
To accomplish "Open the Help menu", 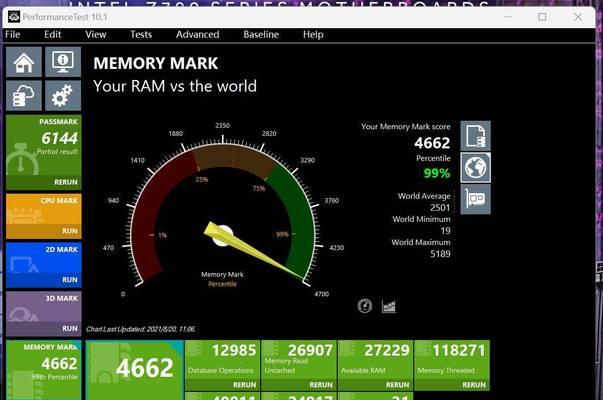I will [313, 35].
